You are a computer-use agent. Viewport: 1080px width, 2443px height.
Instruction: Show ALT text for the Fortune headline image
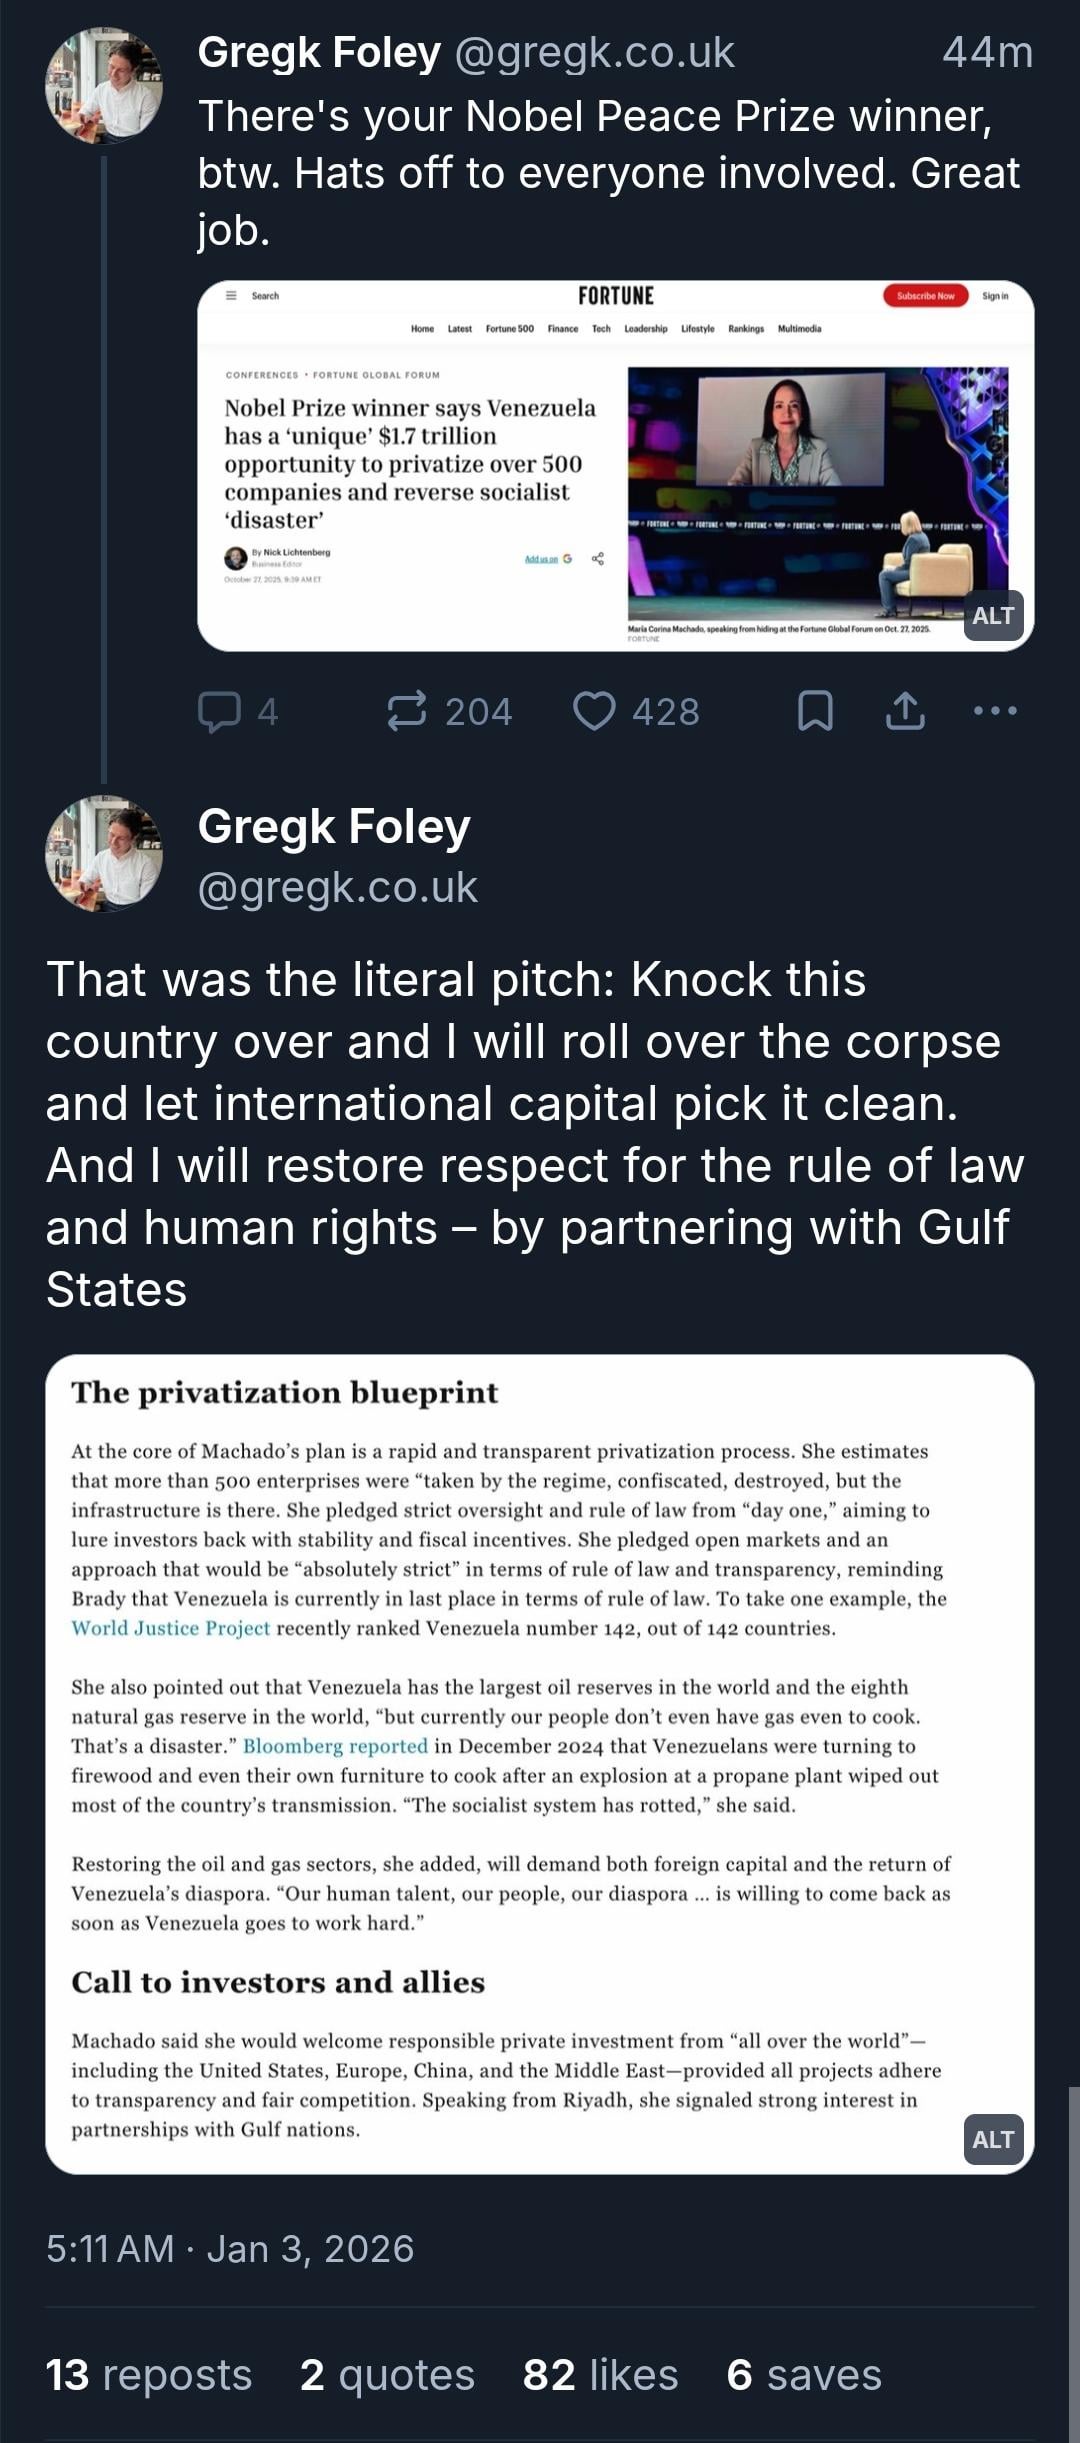(x=993, y=616)
